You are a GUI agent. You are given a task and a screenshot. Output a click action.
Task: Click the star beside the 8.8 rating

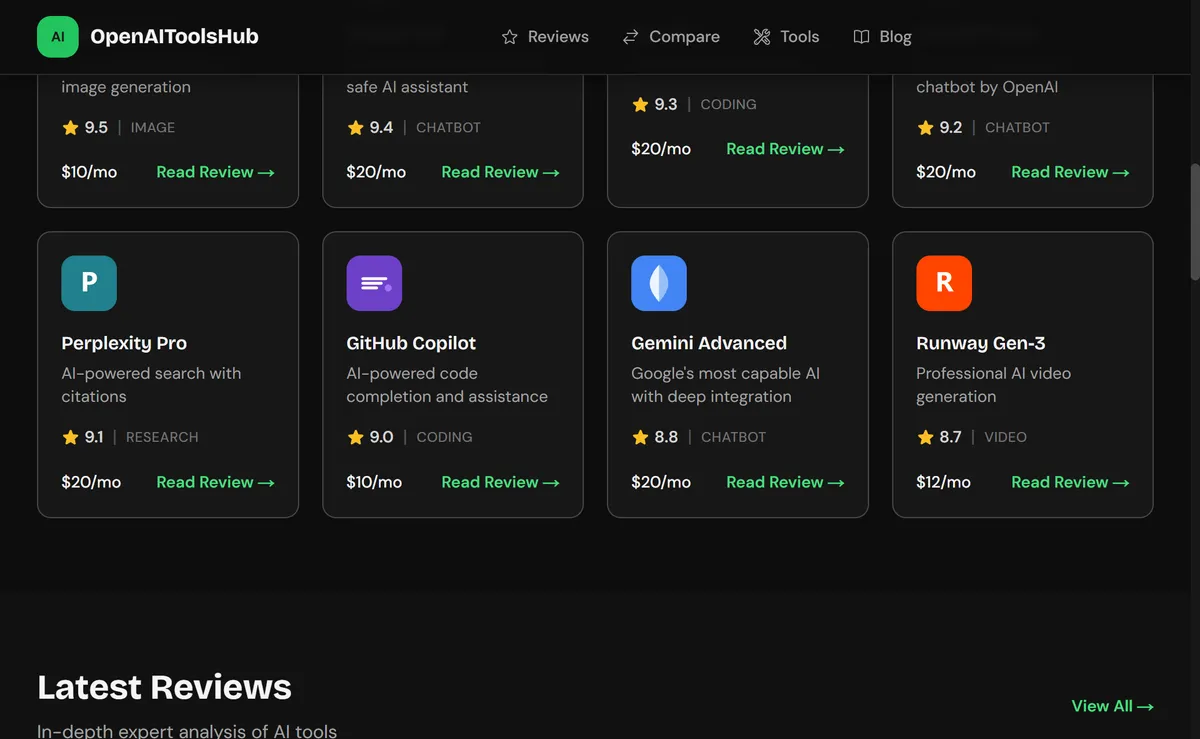coord(640,437)
